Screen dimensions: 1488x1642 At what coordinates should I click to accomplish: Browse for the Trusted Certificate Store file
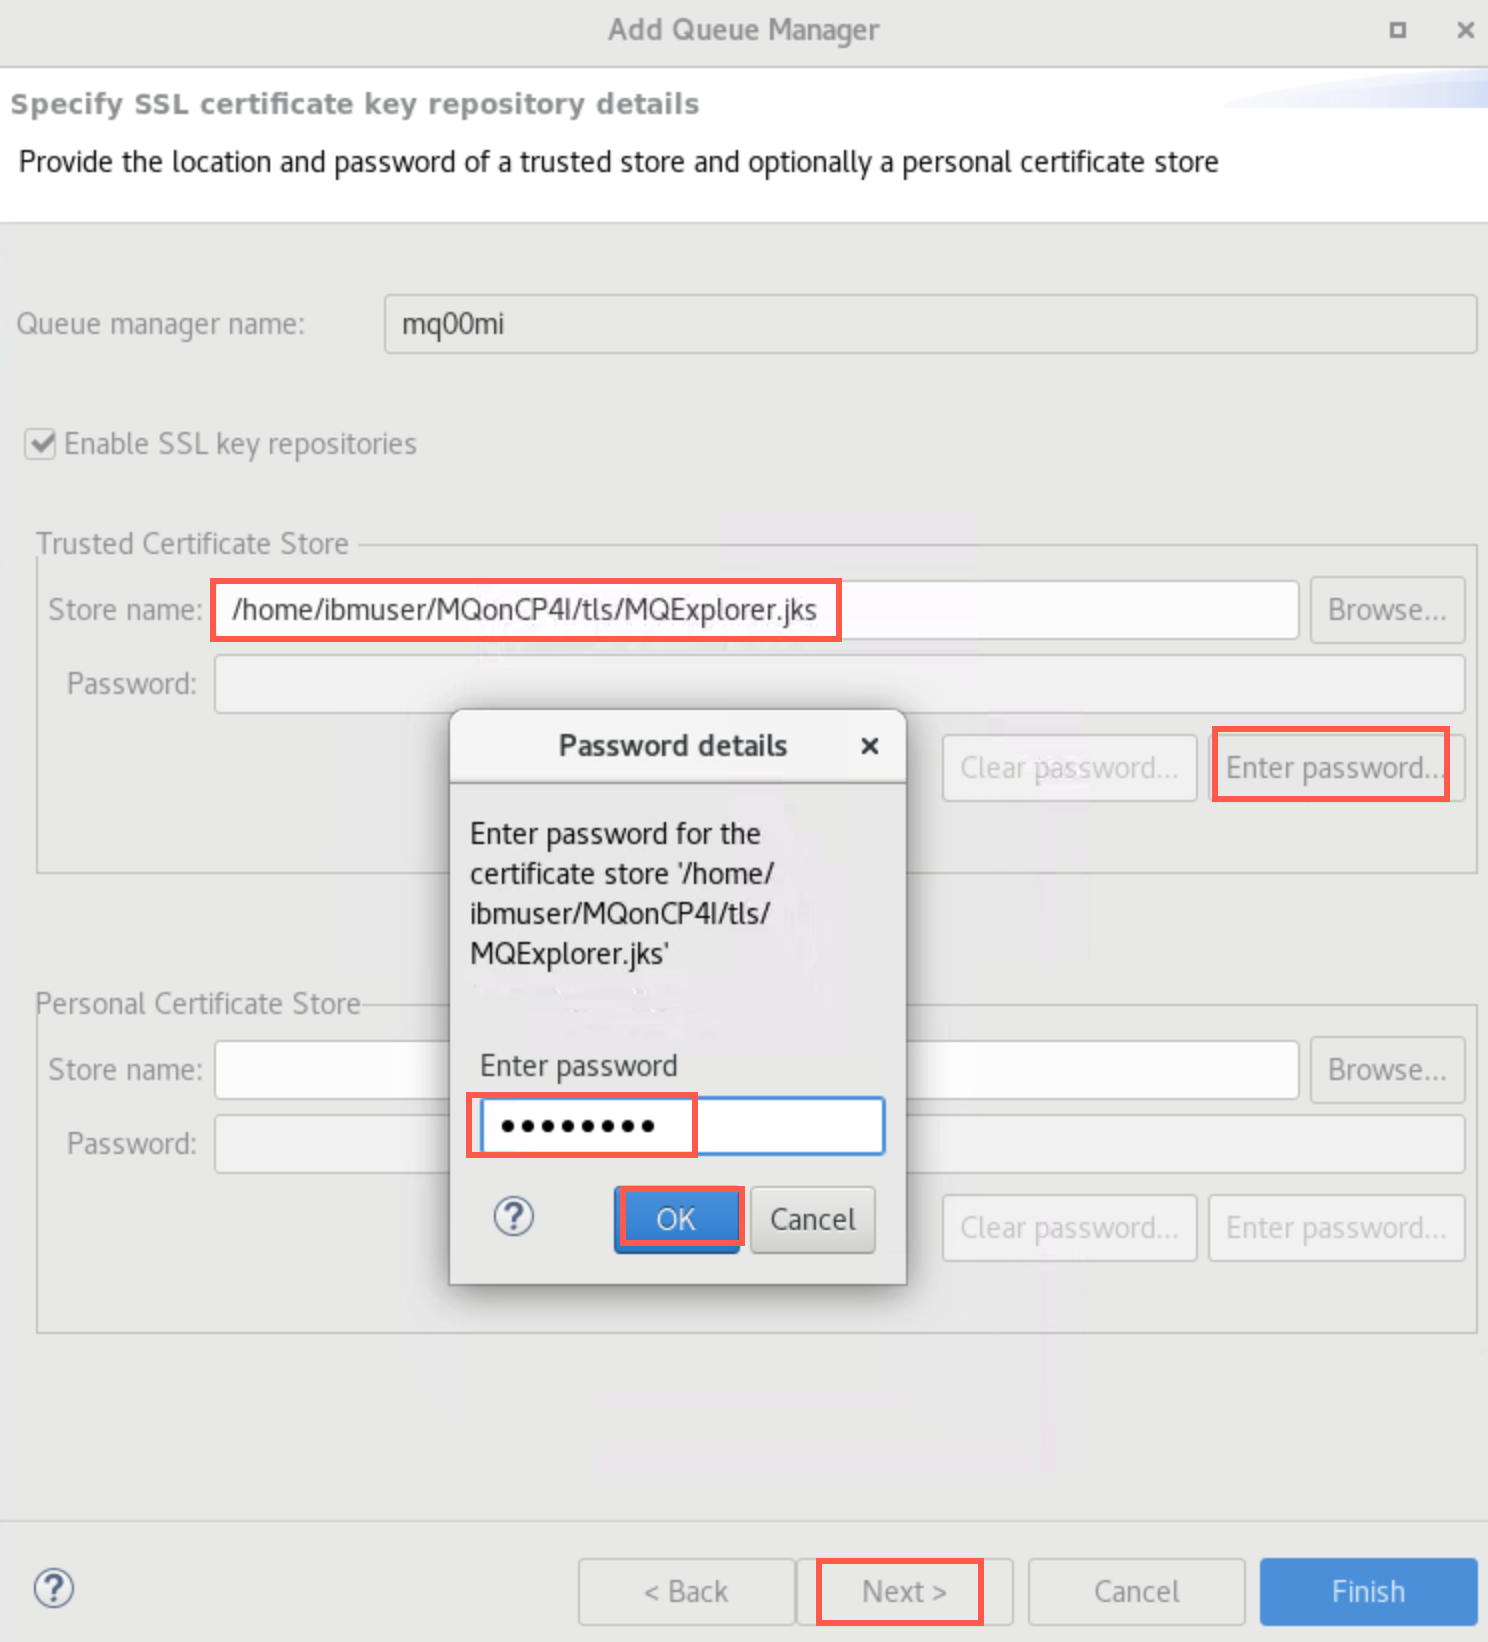click(1386, 610)
